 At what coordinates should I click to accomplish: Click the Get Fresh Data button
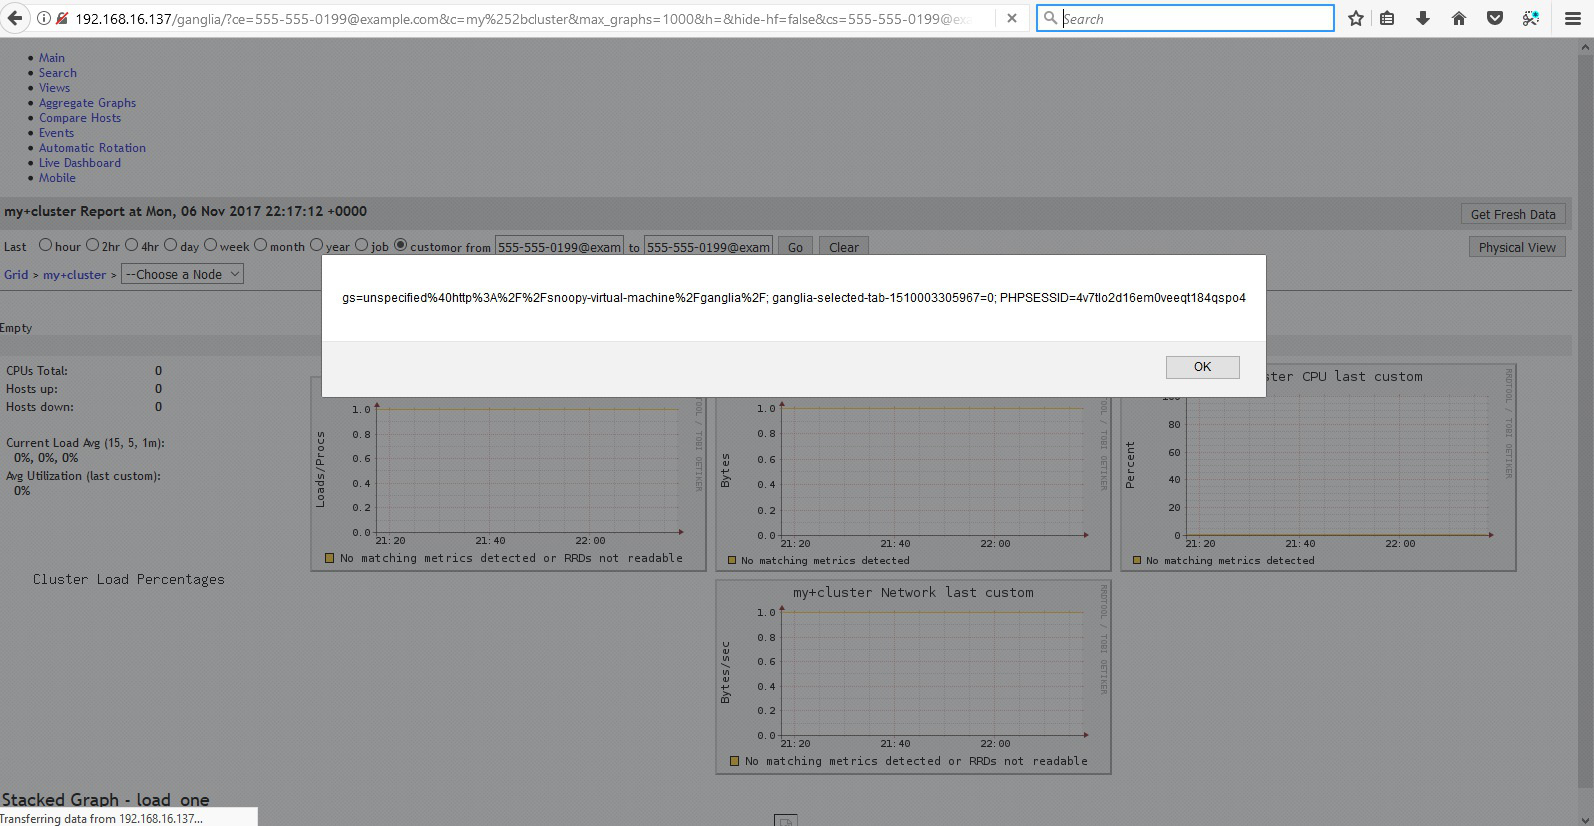[1512, 214]
